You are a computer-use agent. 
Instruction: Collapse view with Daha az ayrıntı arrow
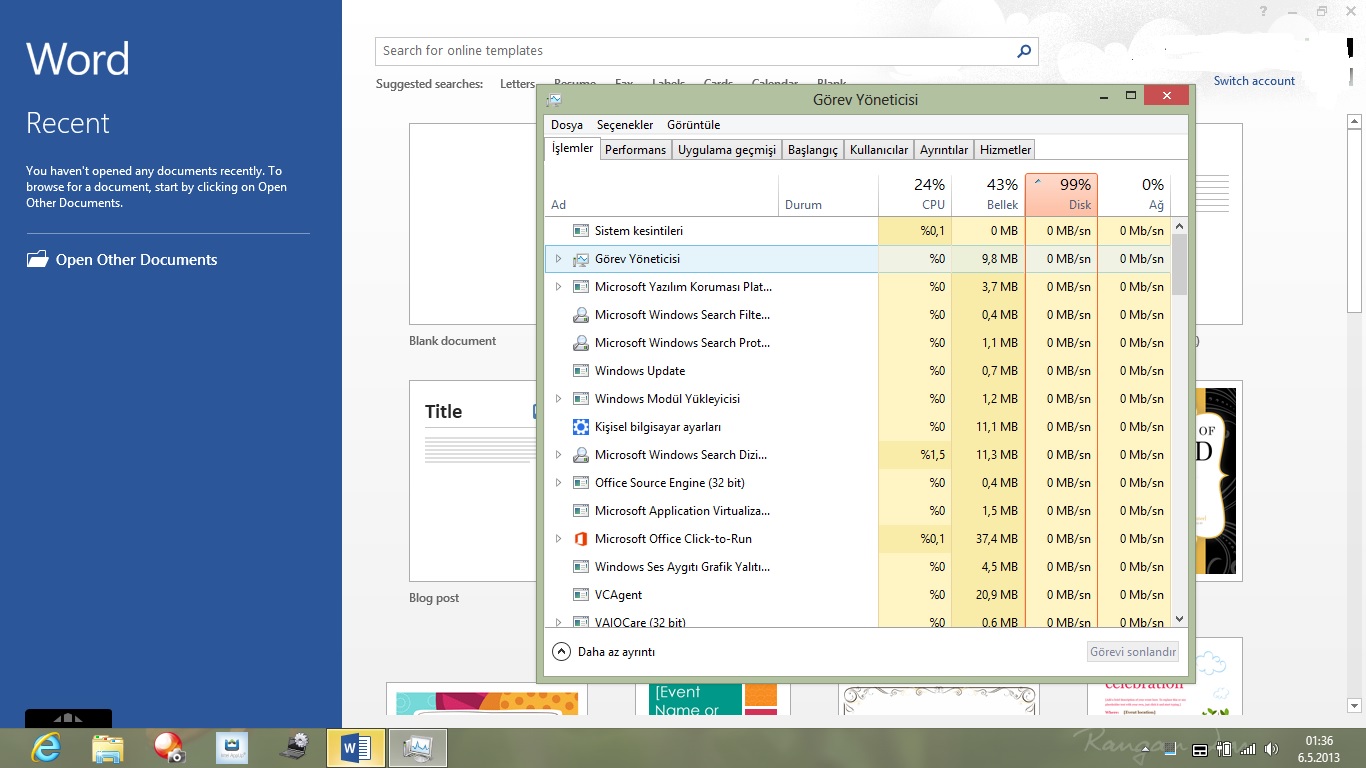(x=561, y=652)
